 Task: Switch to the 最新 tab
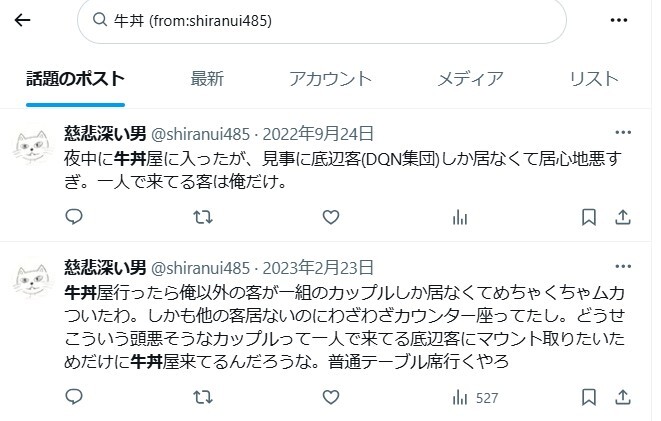[207, 79]
